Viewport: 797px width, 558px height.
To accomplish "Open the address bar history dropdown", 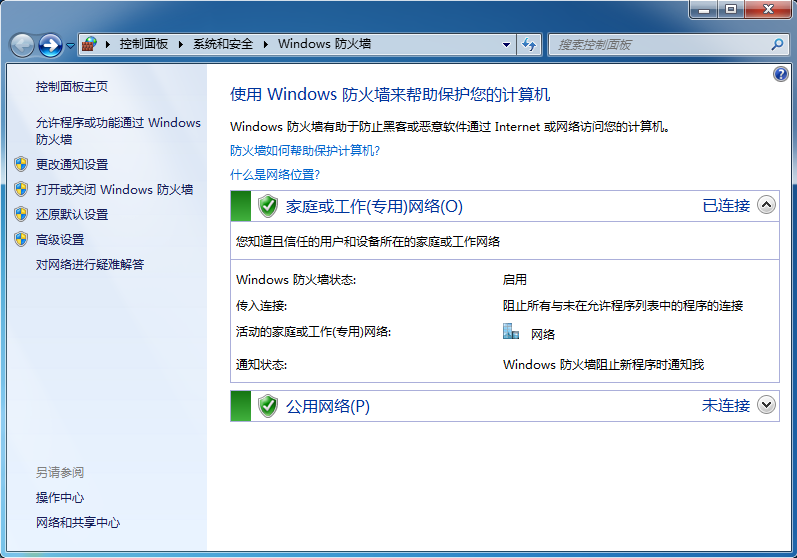I will (x=506, y=45).
